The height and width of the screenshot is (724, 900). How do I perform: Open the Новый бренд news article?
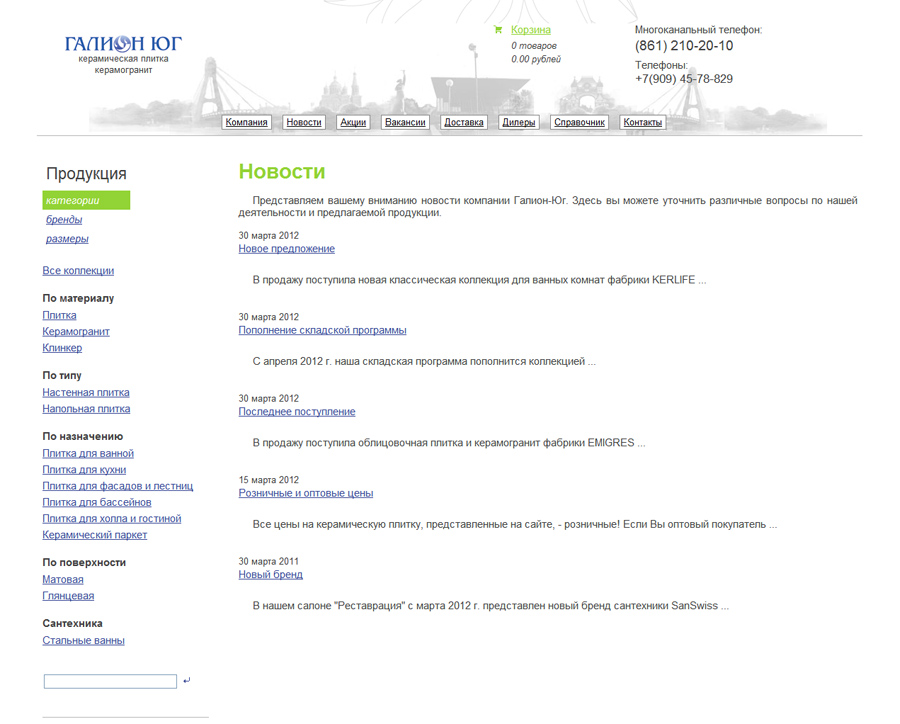click(270, 575)
